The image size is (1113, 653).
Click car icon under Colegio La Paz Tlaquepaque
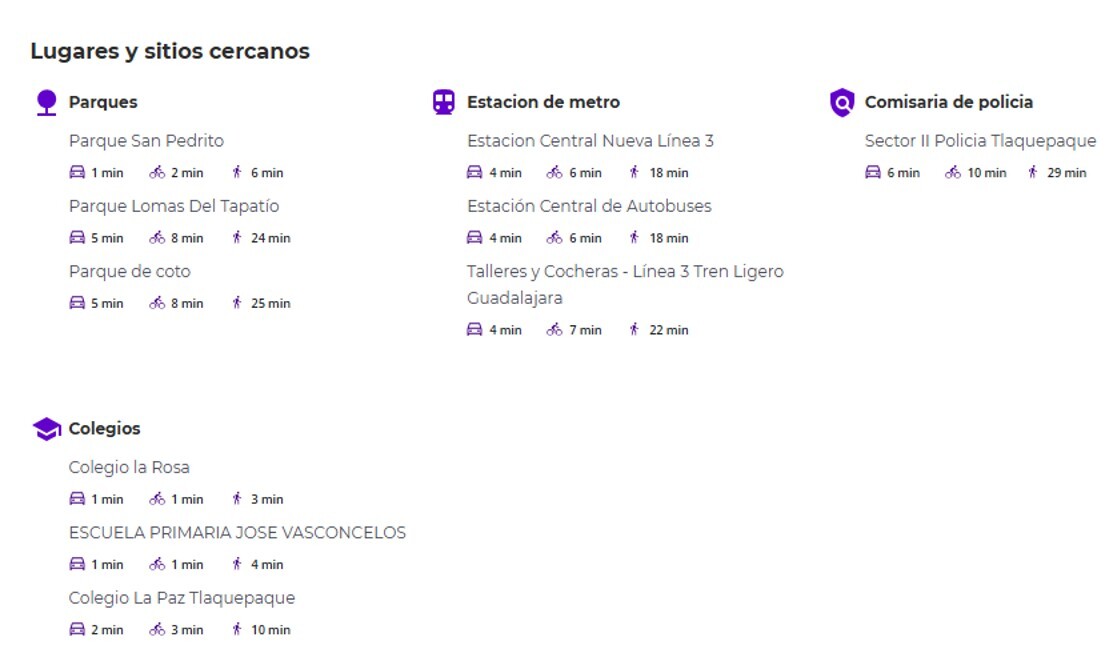77,630
